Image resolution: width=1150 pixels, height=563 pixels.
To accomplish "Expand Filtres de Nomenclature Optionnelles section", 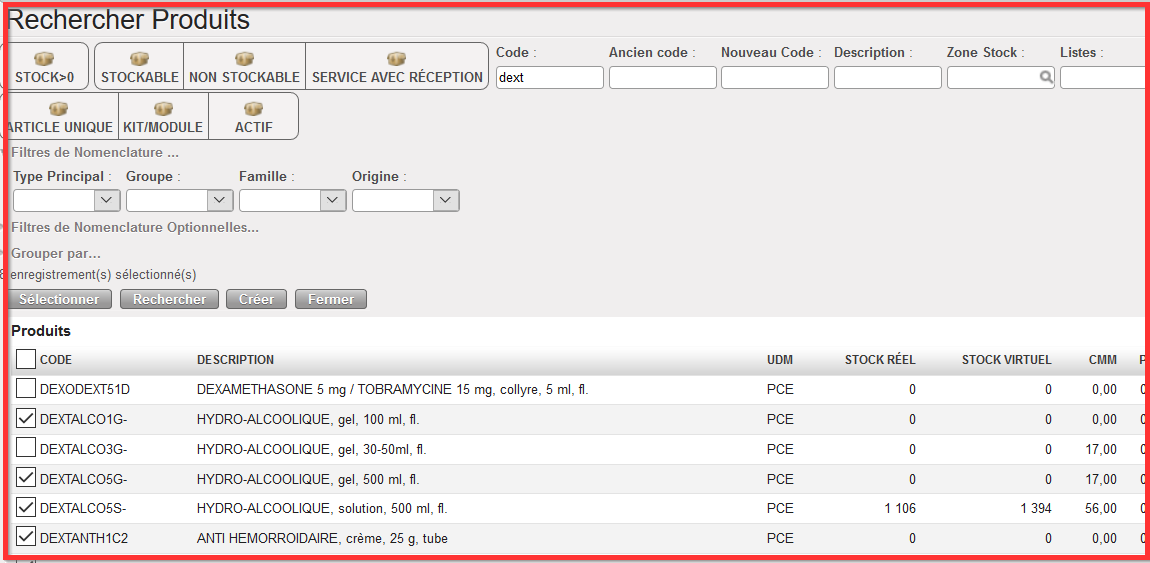I will pos(134,227).
